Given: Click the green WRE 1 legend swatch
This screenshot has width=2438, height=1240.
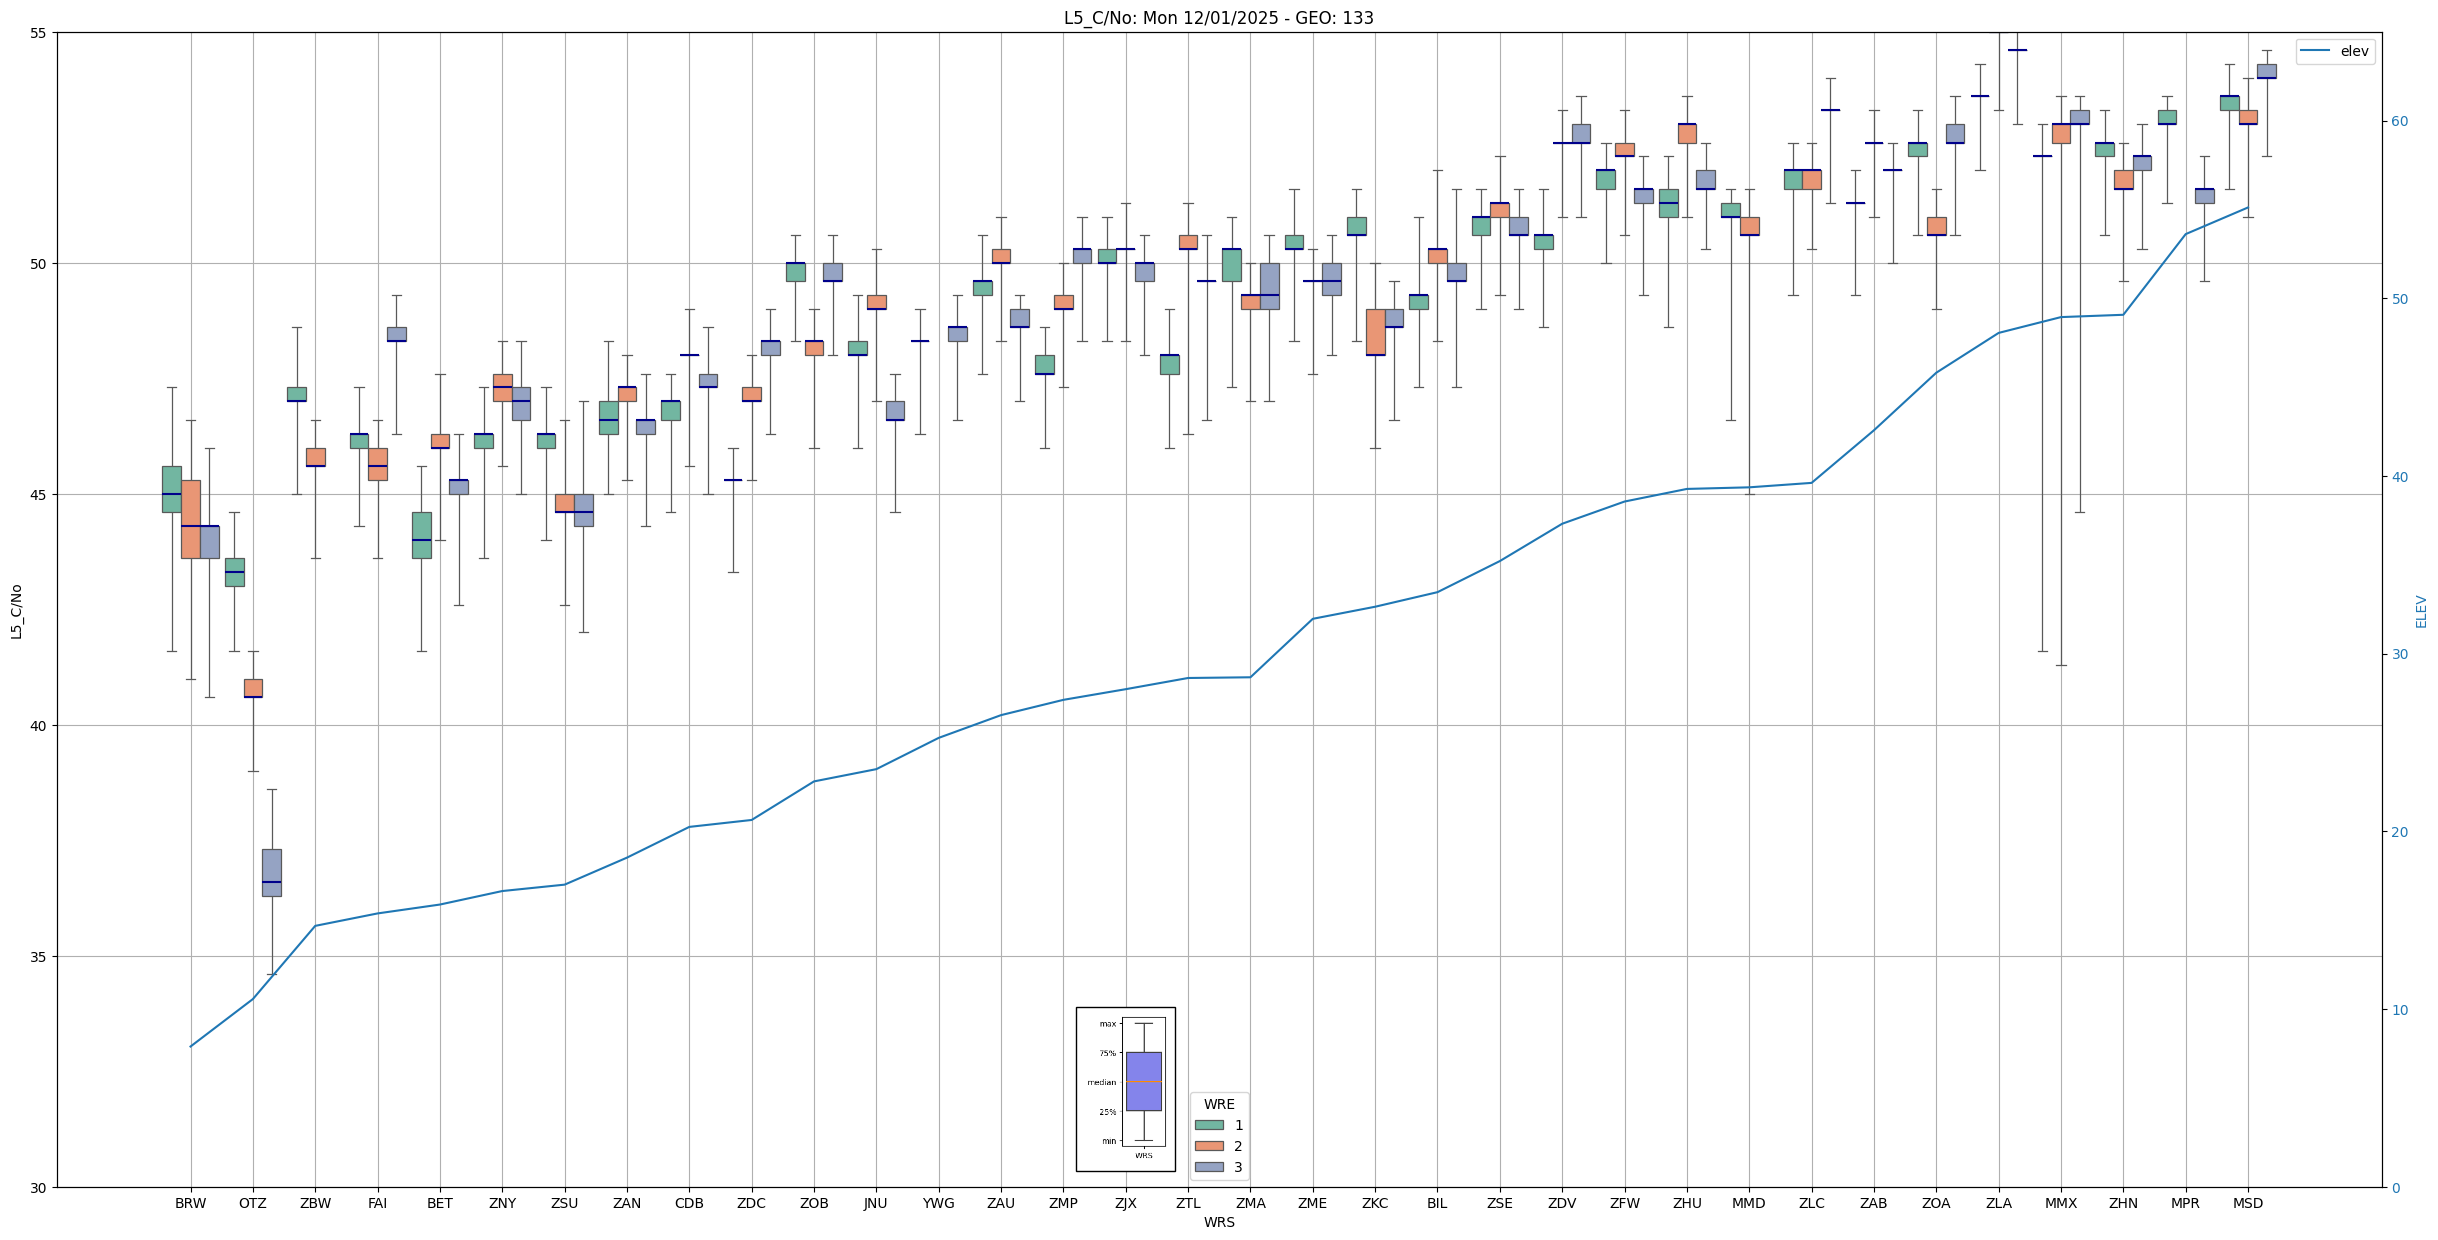Looking at the screenshot, I should click(1208, 1125).
